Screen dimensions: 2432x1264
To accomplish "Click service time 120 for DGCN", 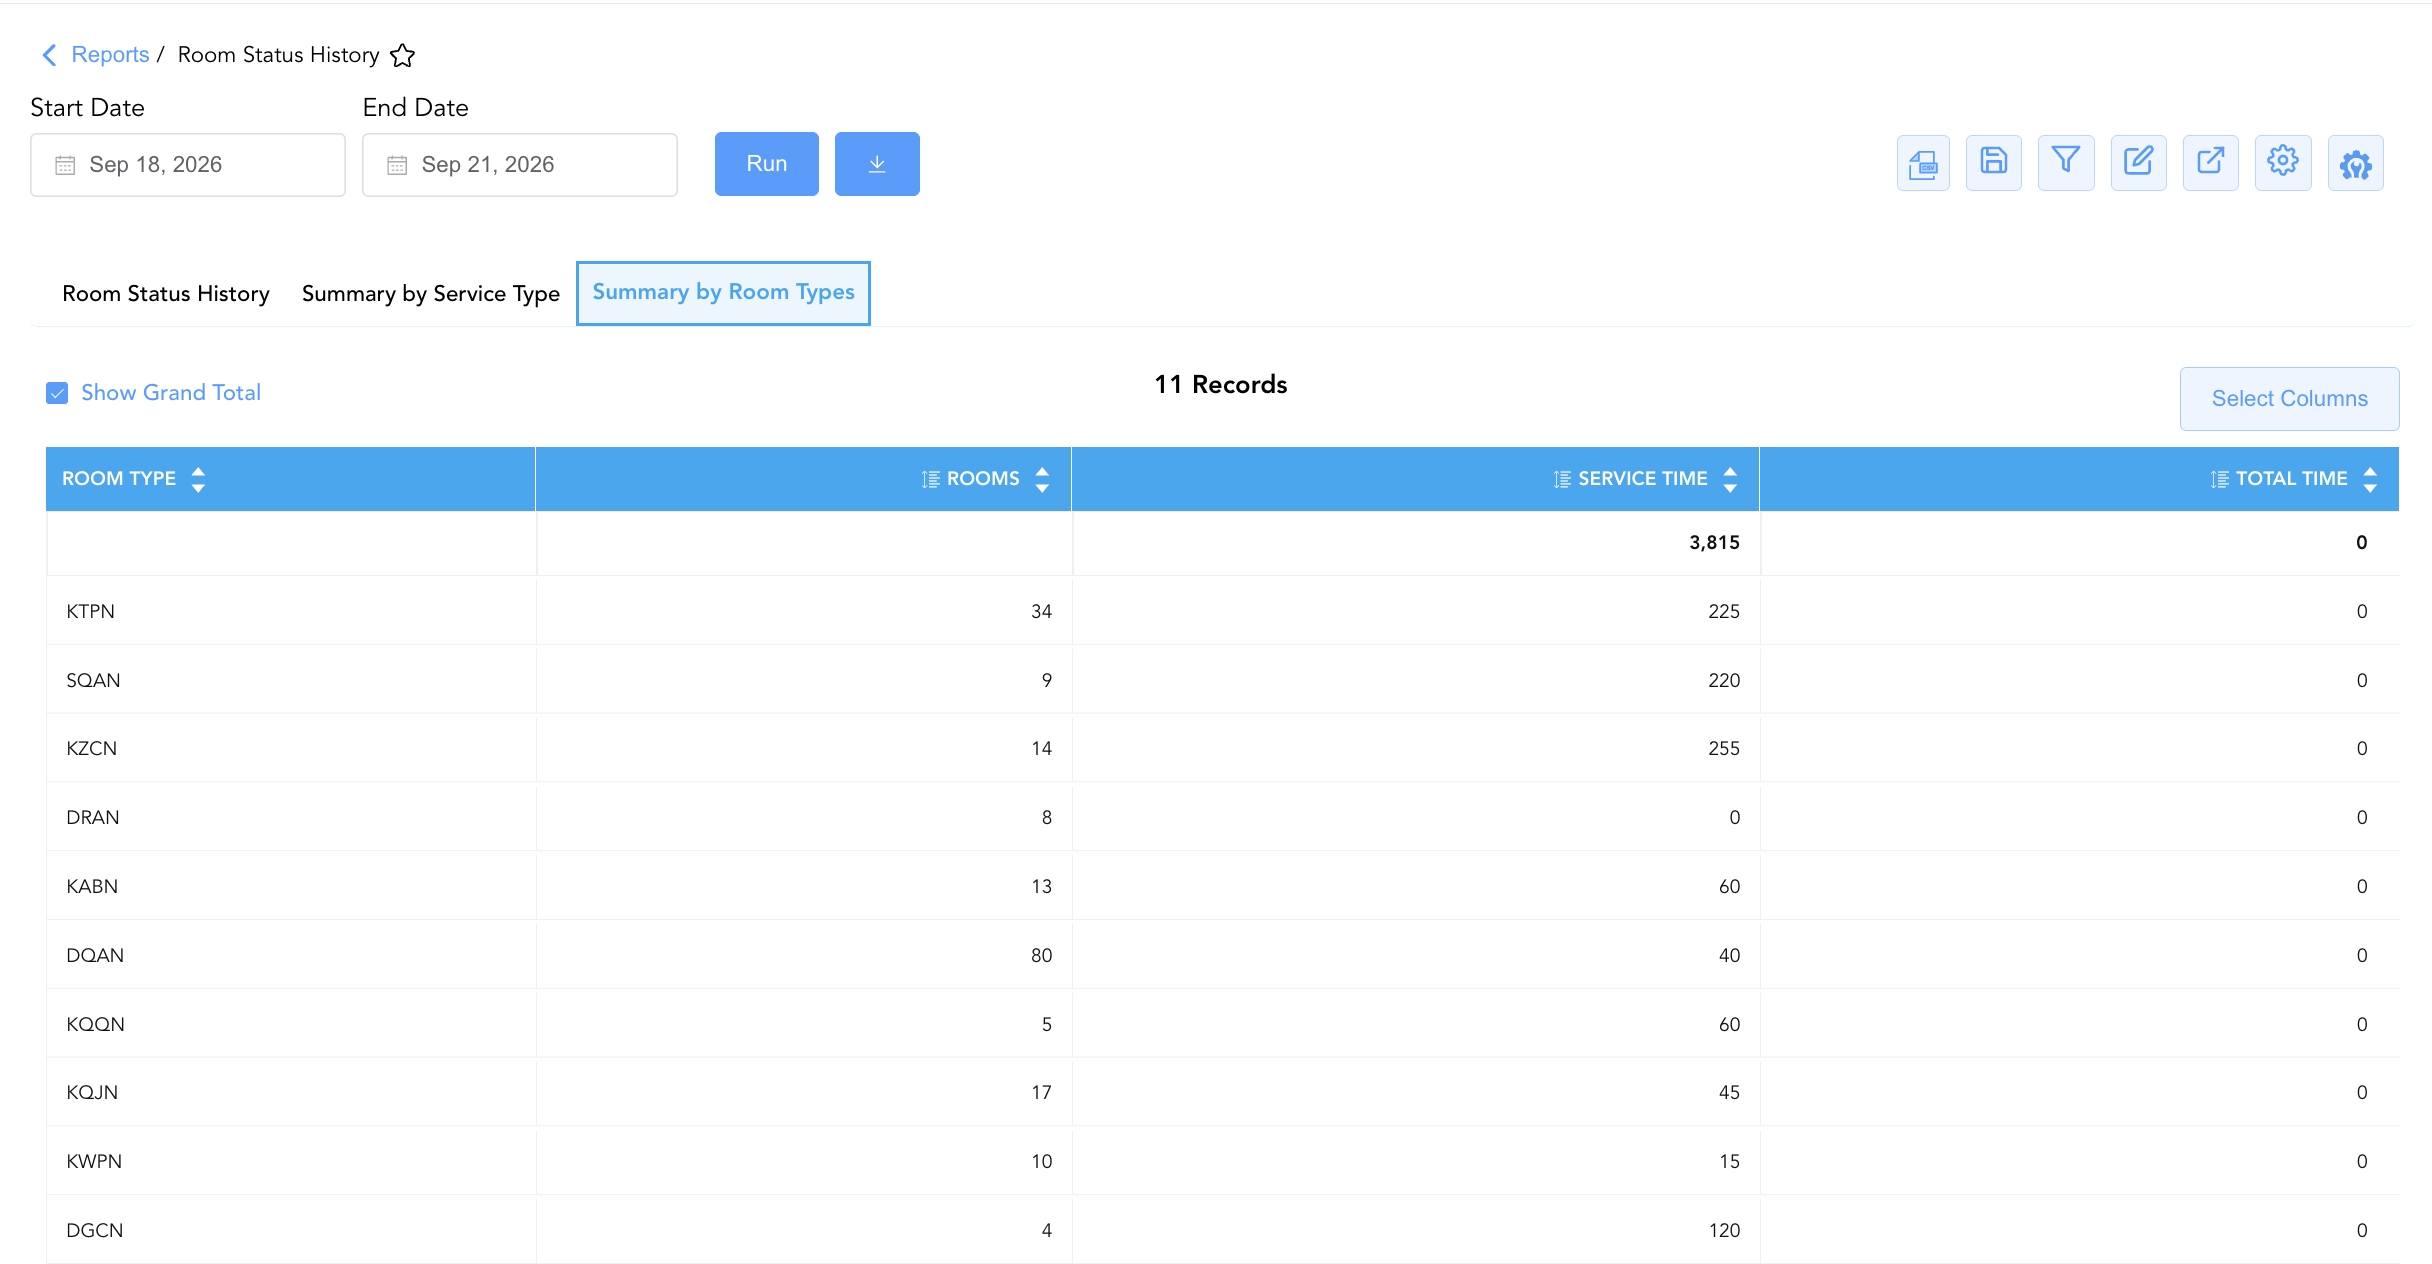I will click(x=1724, y=1230).
